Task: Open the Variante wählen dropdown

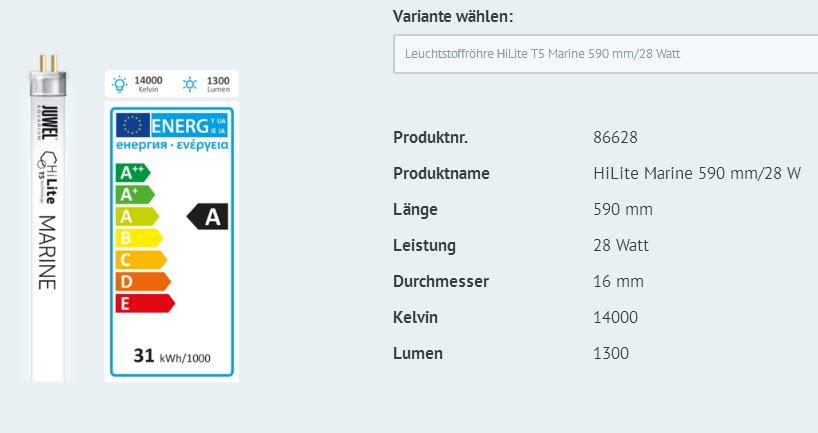Action: [x=605, y=53]
